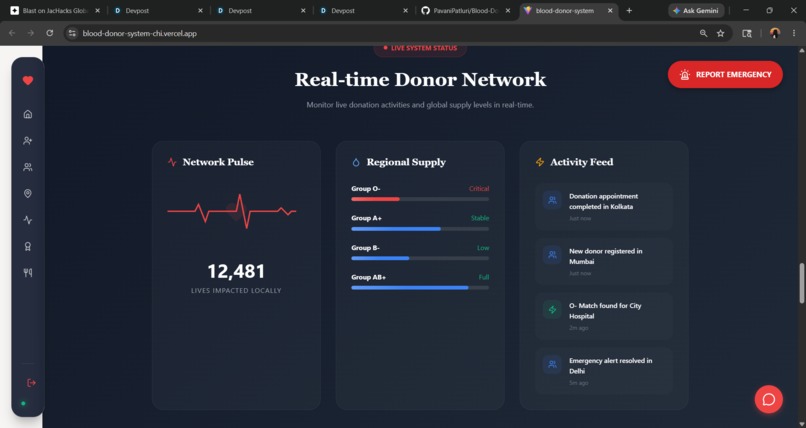
Task: Click the Full status label
Action: pos(484,277)
